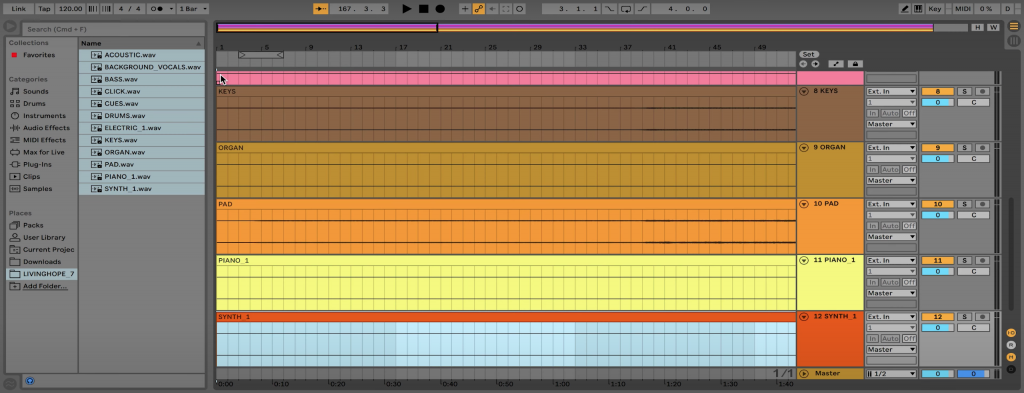Open the Clips category

pos(31,177)
